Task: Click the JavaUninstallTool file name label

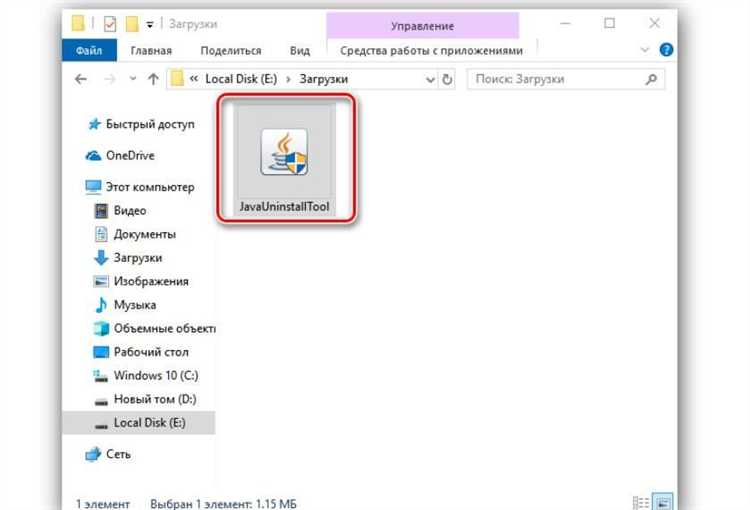Action: coord(284,207)
